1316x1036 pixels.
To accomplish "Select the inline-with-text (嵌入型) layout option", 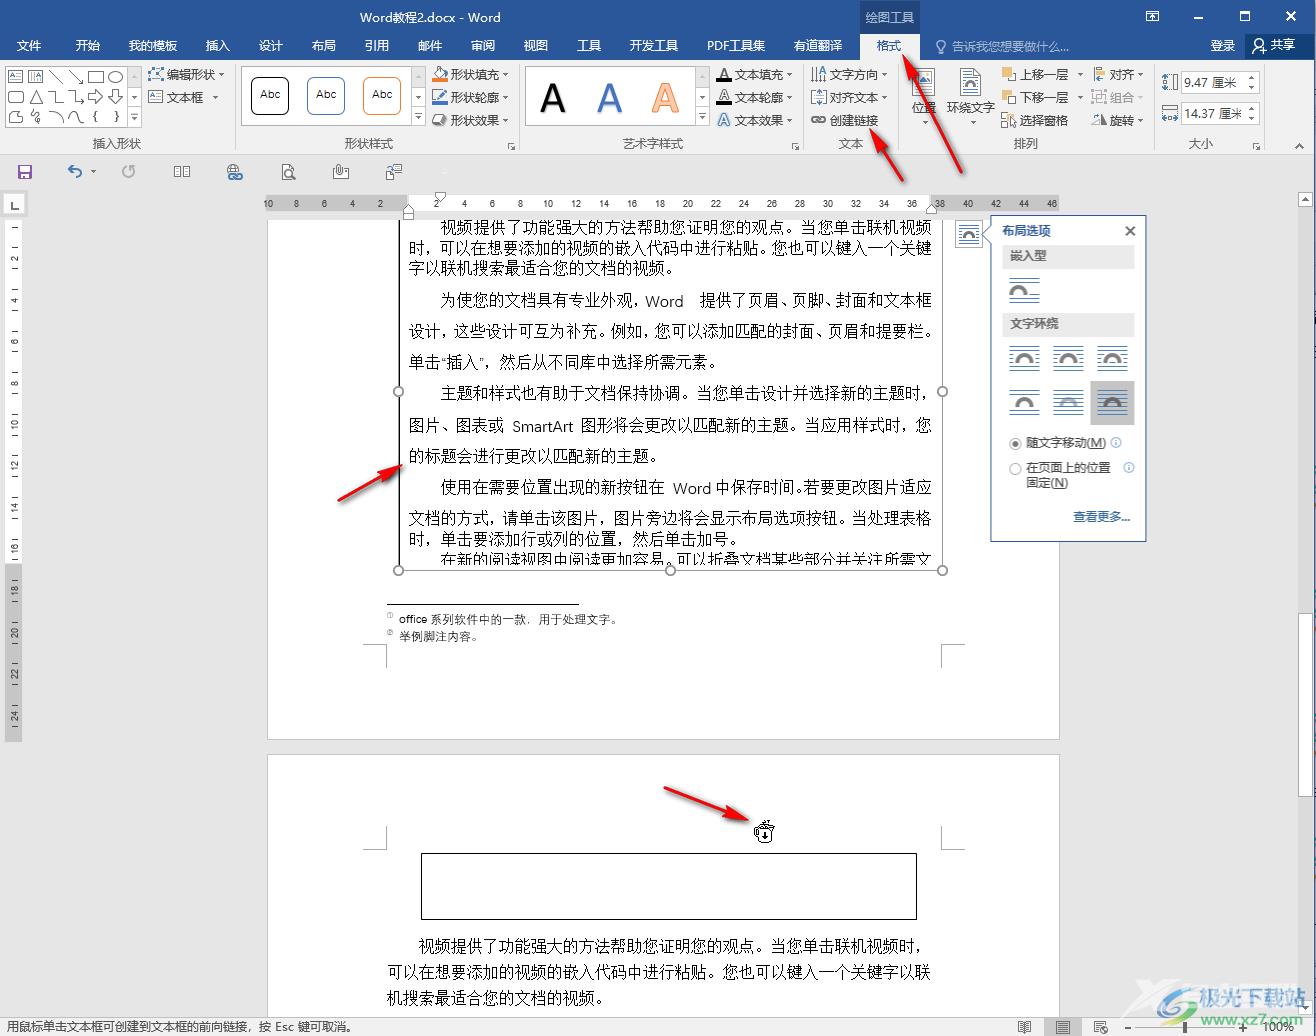I will coord(1024,291).
